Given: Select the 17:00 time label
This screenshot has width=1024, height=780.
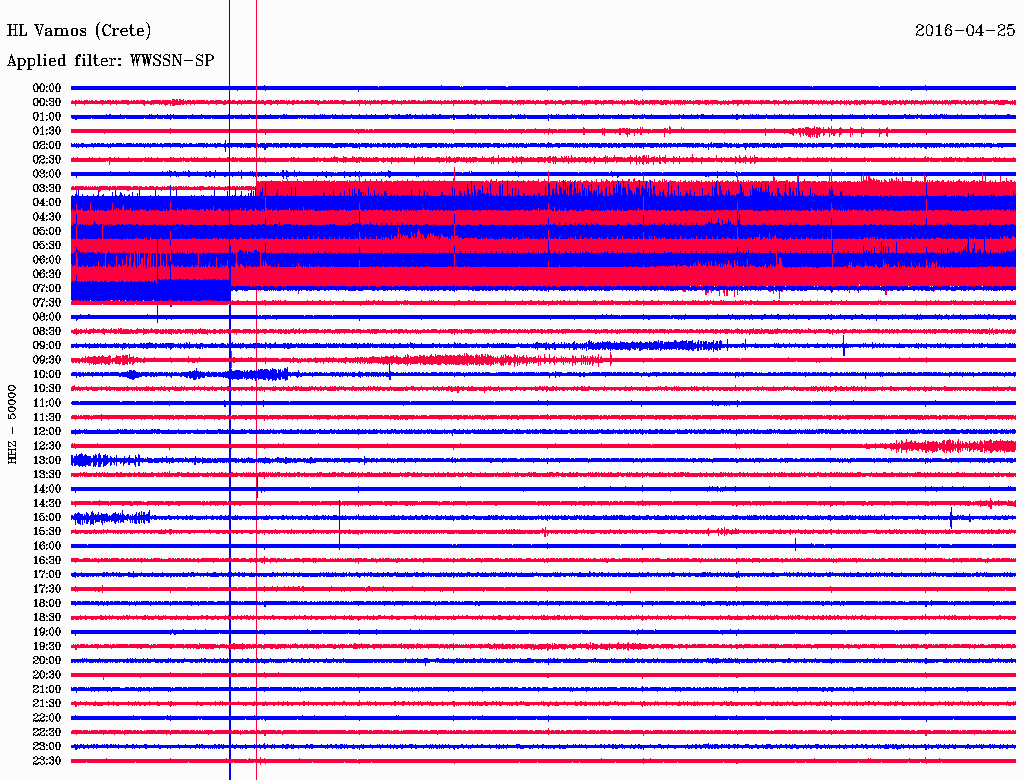Looking at the screenshot, I should 46,575.
